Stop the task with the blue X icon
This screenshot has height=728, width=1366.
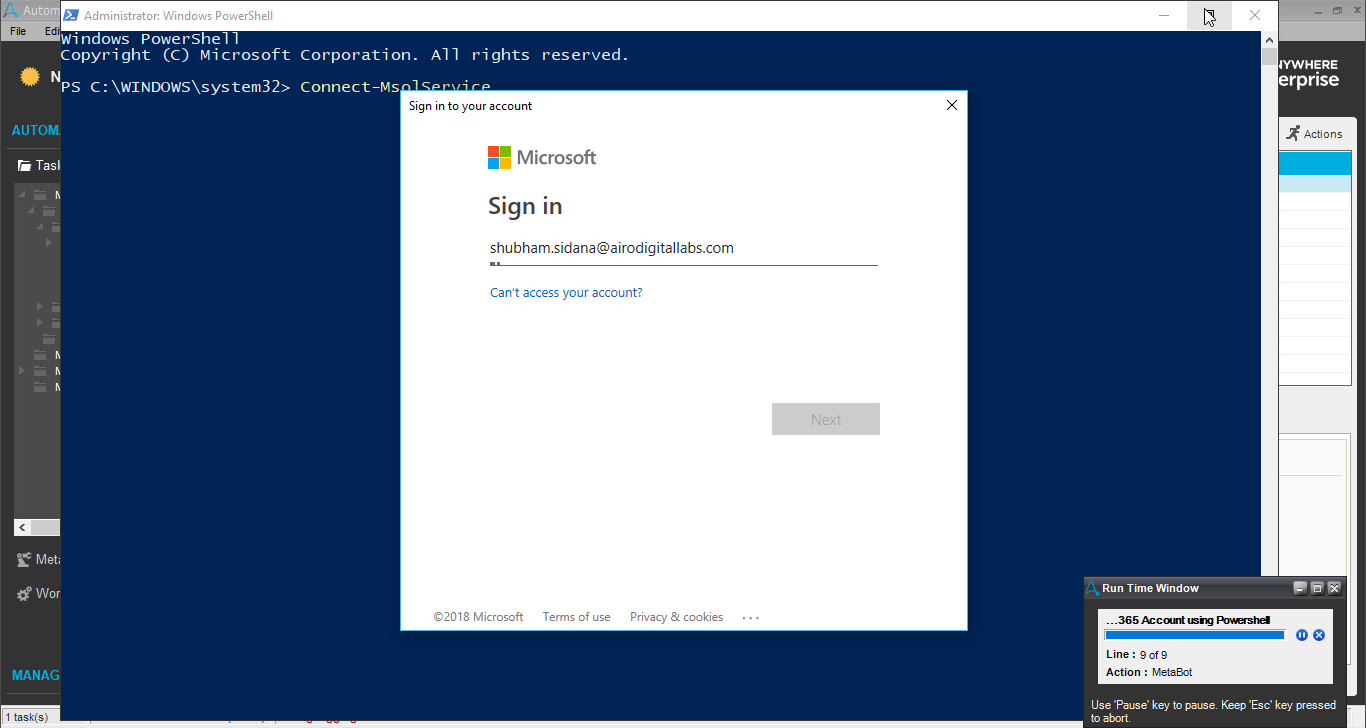1319,635
